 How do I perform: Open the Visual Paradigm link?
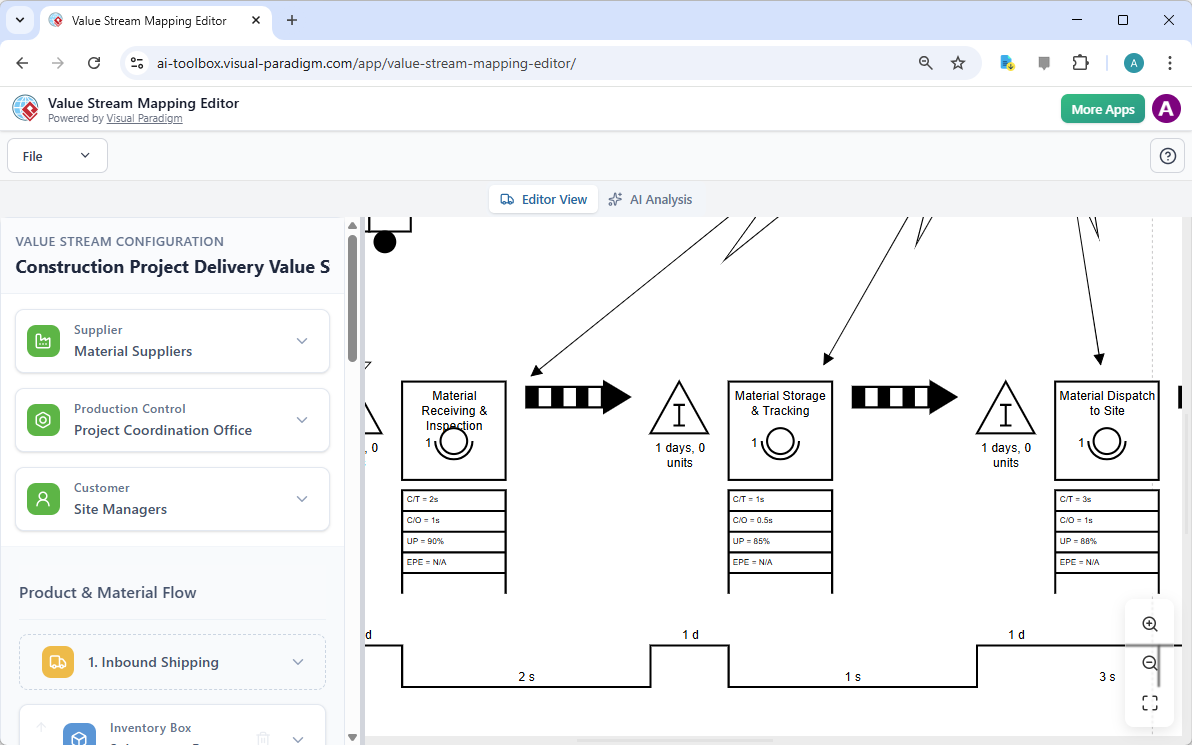click(144, 118)
